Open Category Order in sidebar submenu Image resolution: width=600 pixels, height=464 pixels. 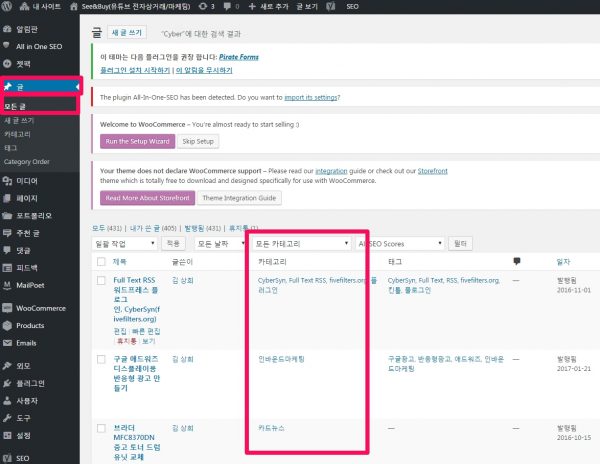tap(27, 161)
